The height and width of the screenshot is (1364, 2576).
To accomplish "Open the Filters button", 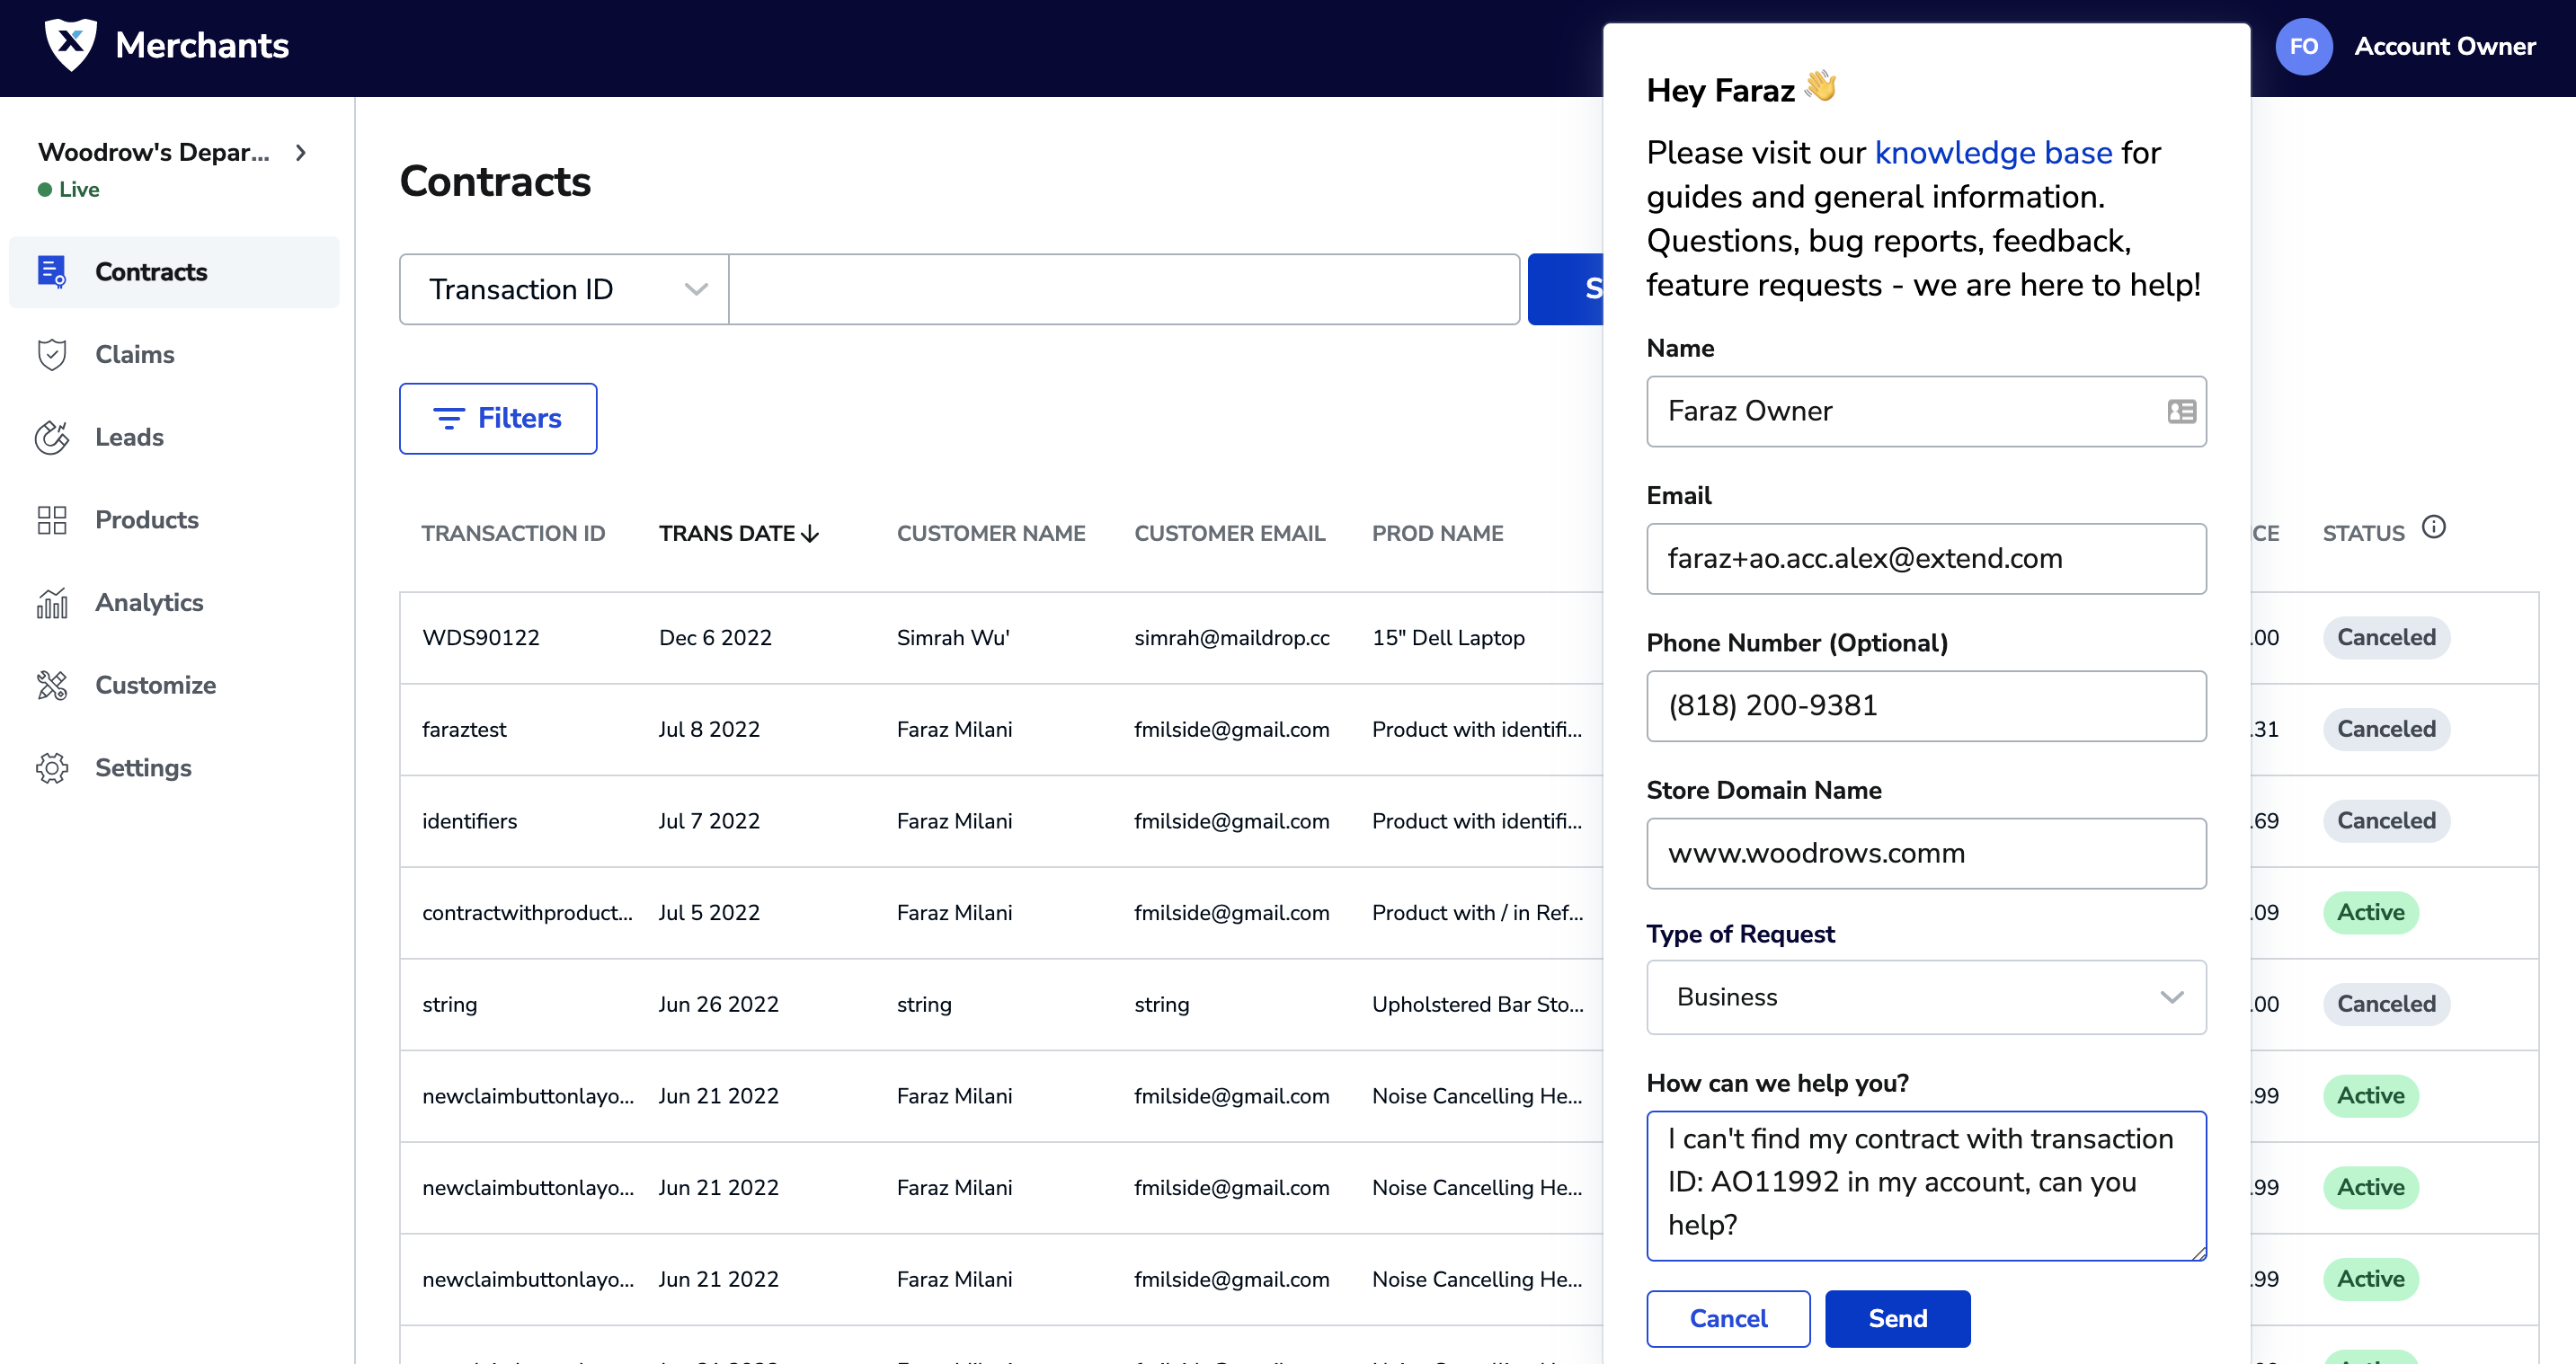I will pos(498,418).
